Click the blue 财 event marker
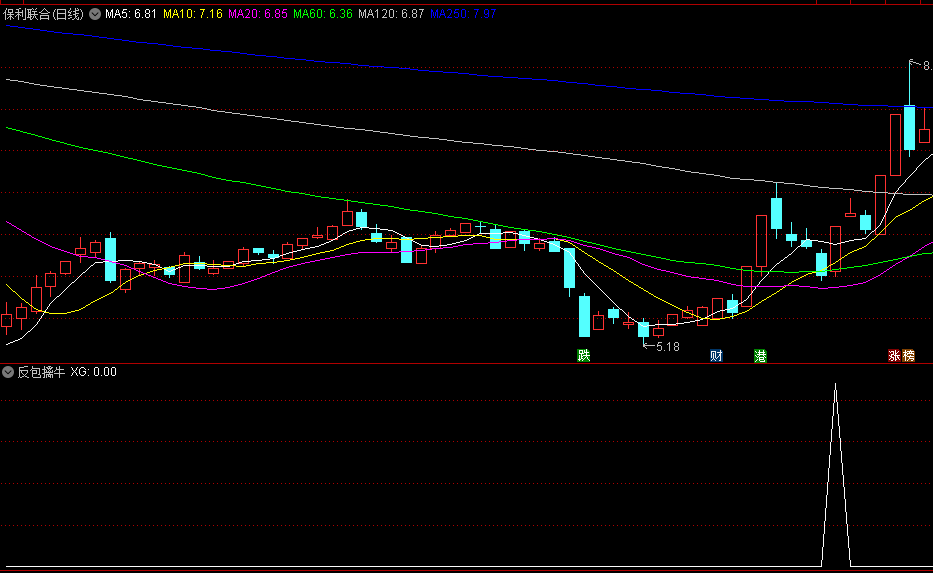 [716, 356]
